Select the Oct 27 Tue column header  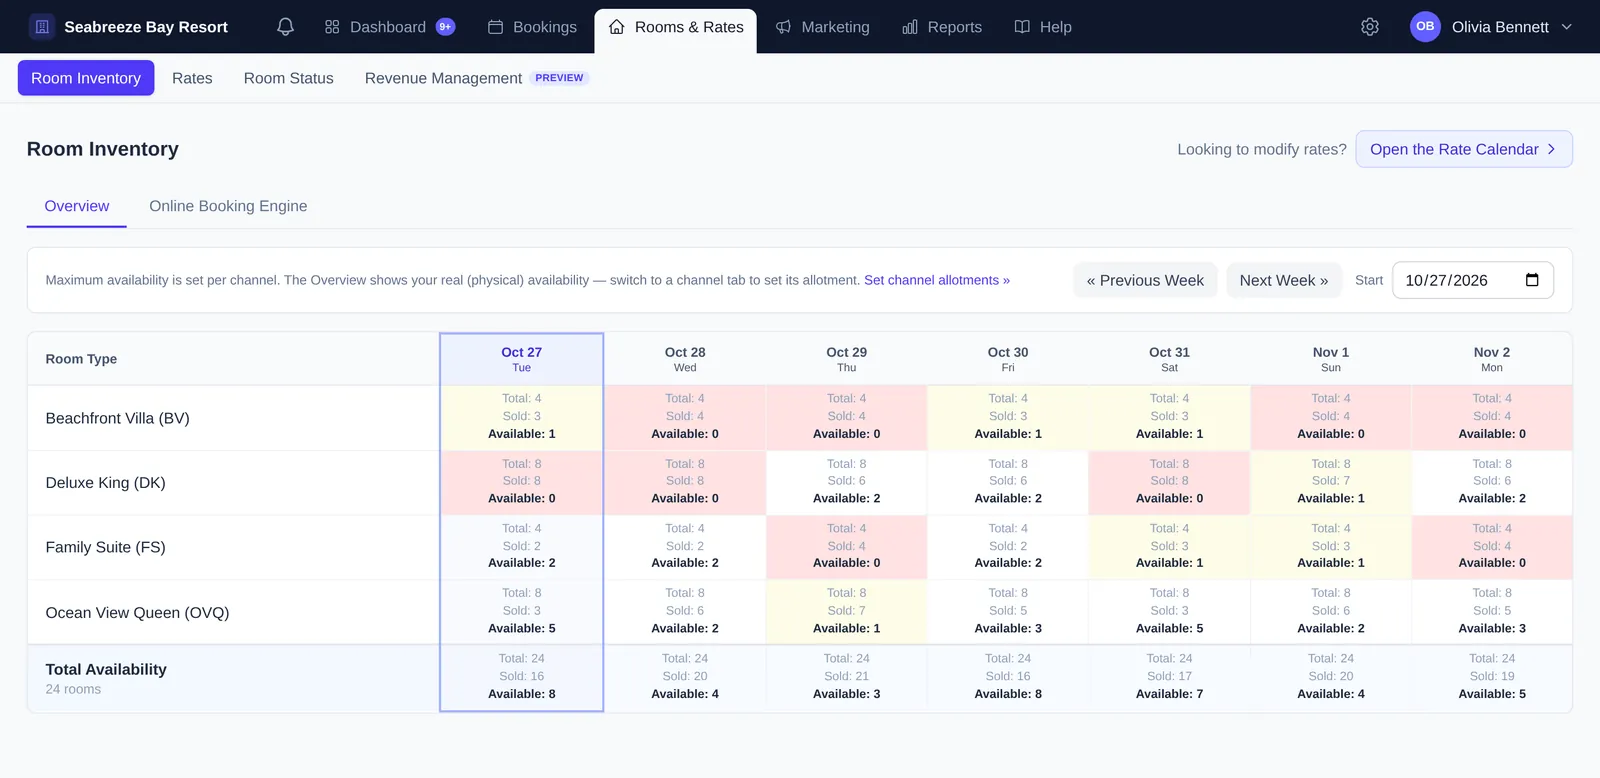(x=522, y=359)
